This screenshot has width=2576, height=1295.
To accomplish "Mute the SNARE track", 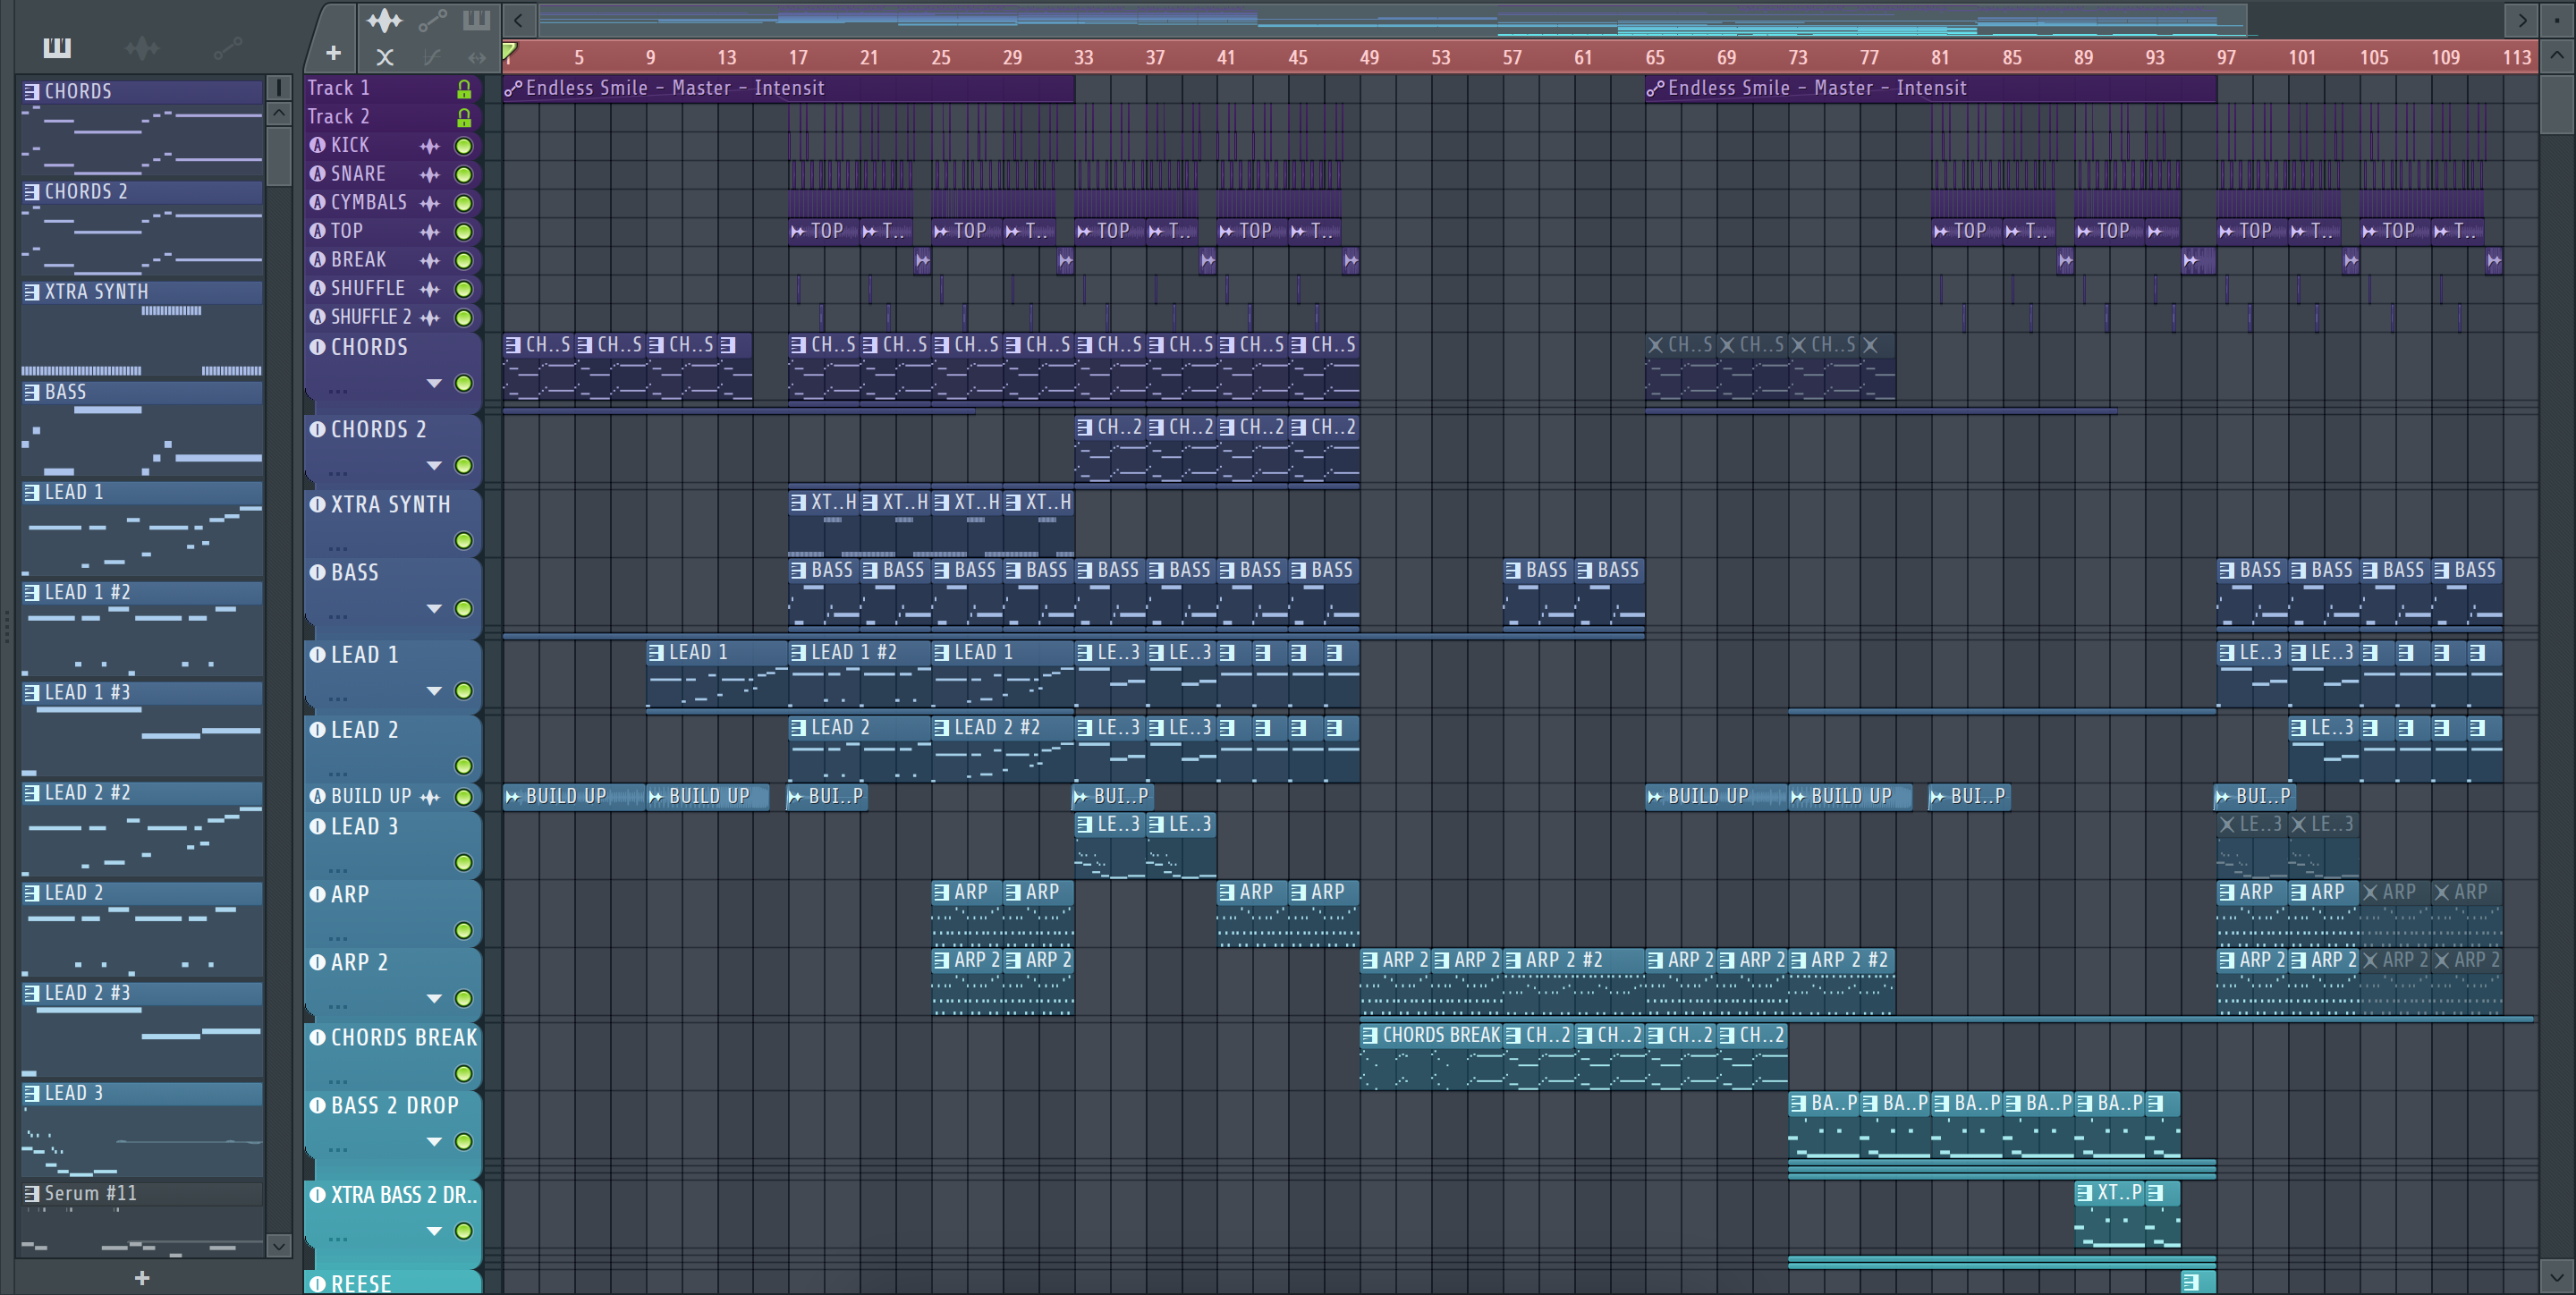I will tap(464, 174).
